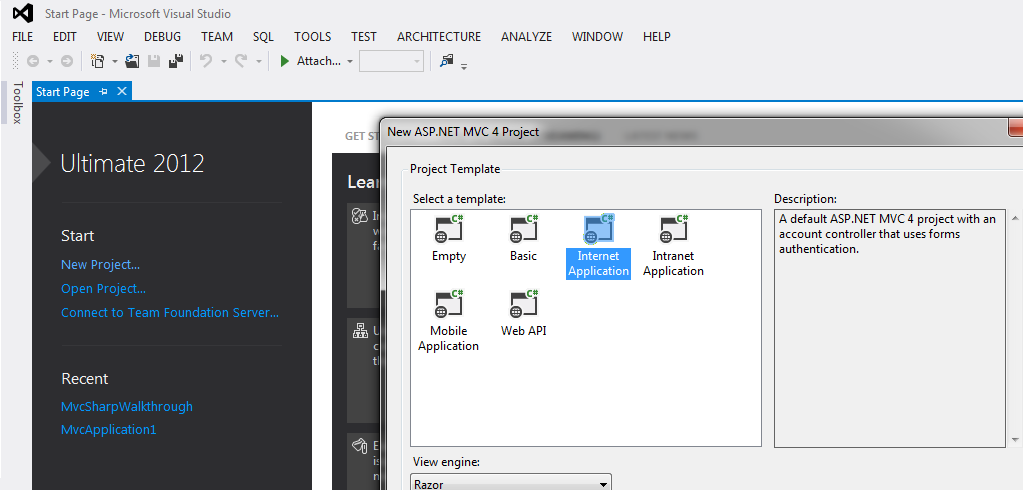Expand the New Project button dropdown arrow
Image resolution: width=1023 pixels, height=490 pixels.
click(115, 61)
